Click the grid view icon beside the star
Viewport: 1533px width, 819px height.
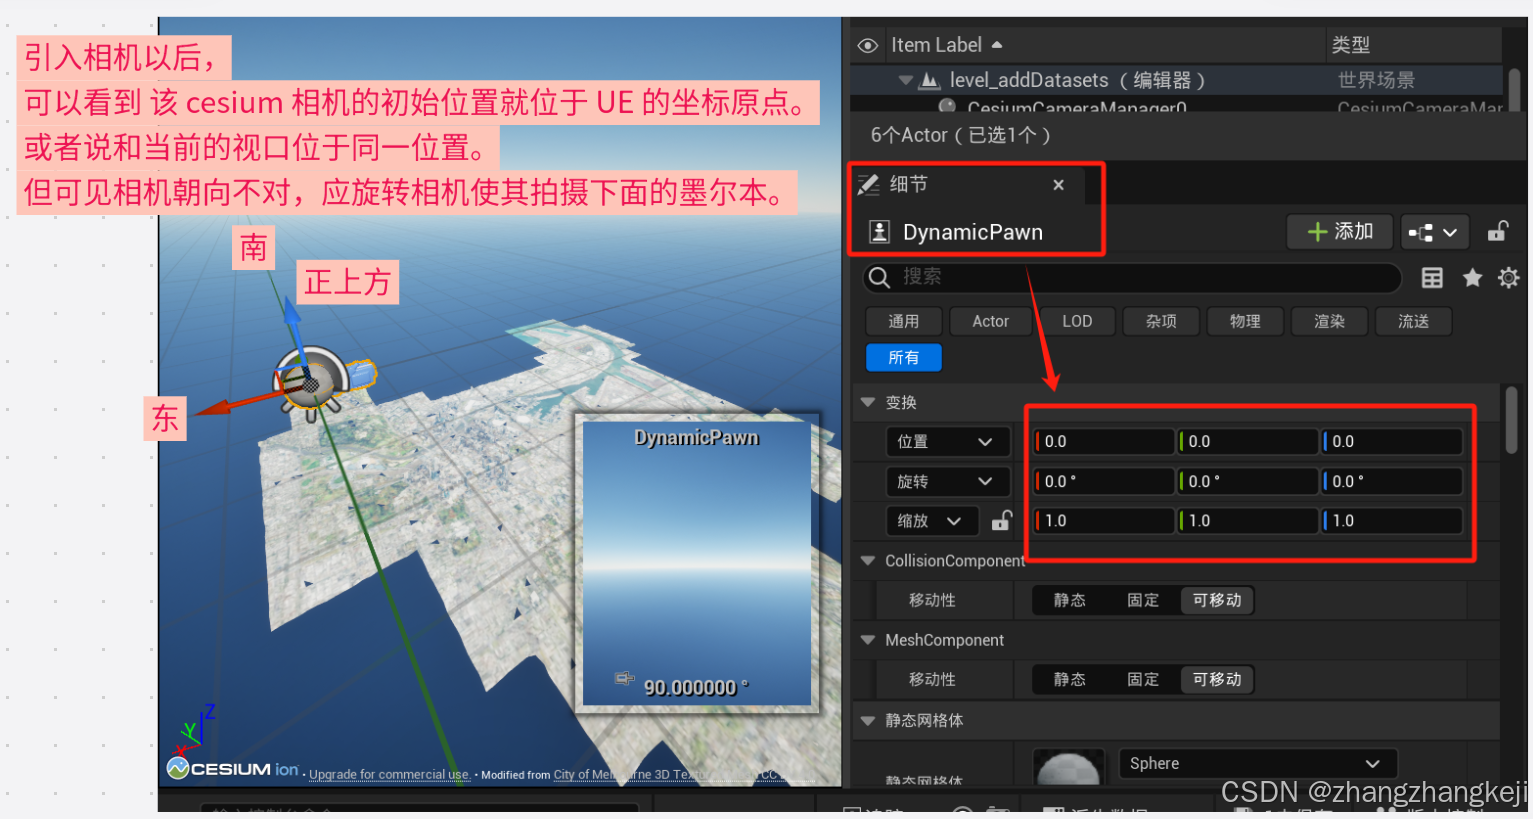point(1434,278)
